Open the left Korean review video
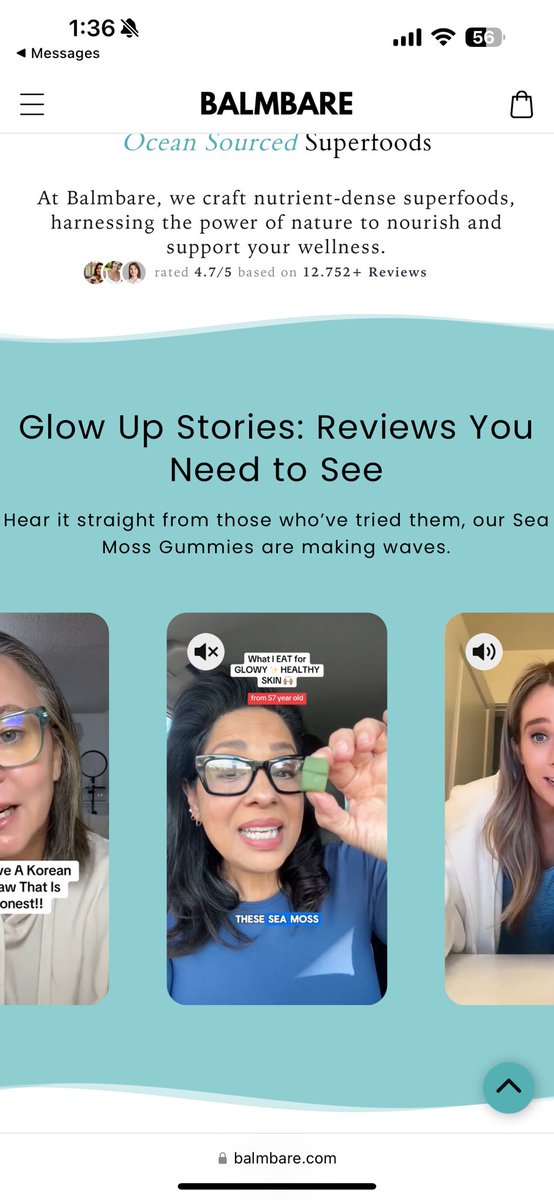Viewport: 554px width, 1200px height. (x=54, y=809)
